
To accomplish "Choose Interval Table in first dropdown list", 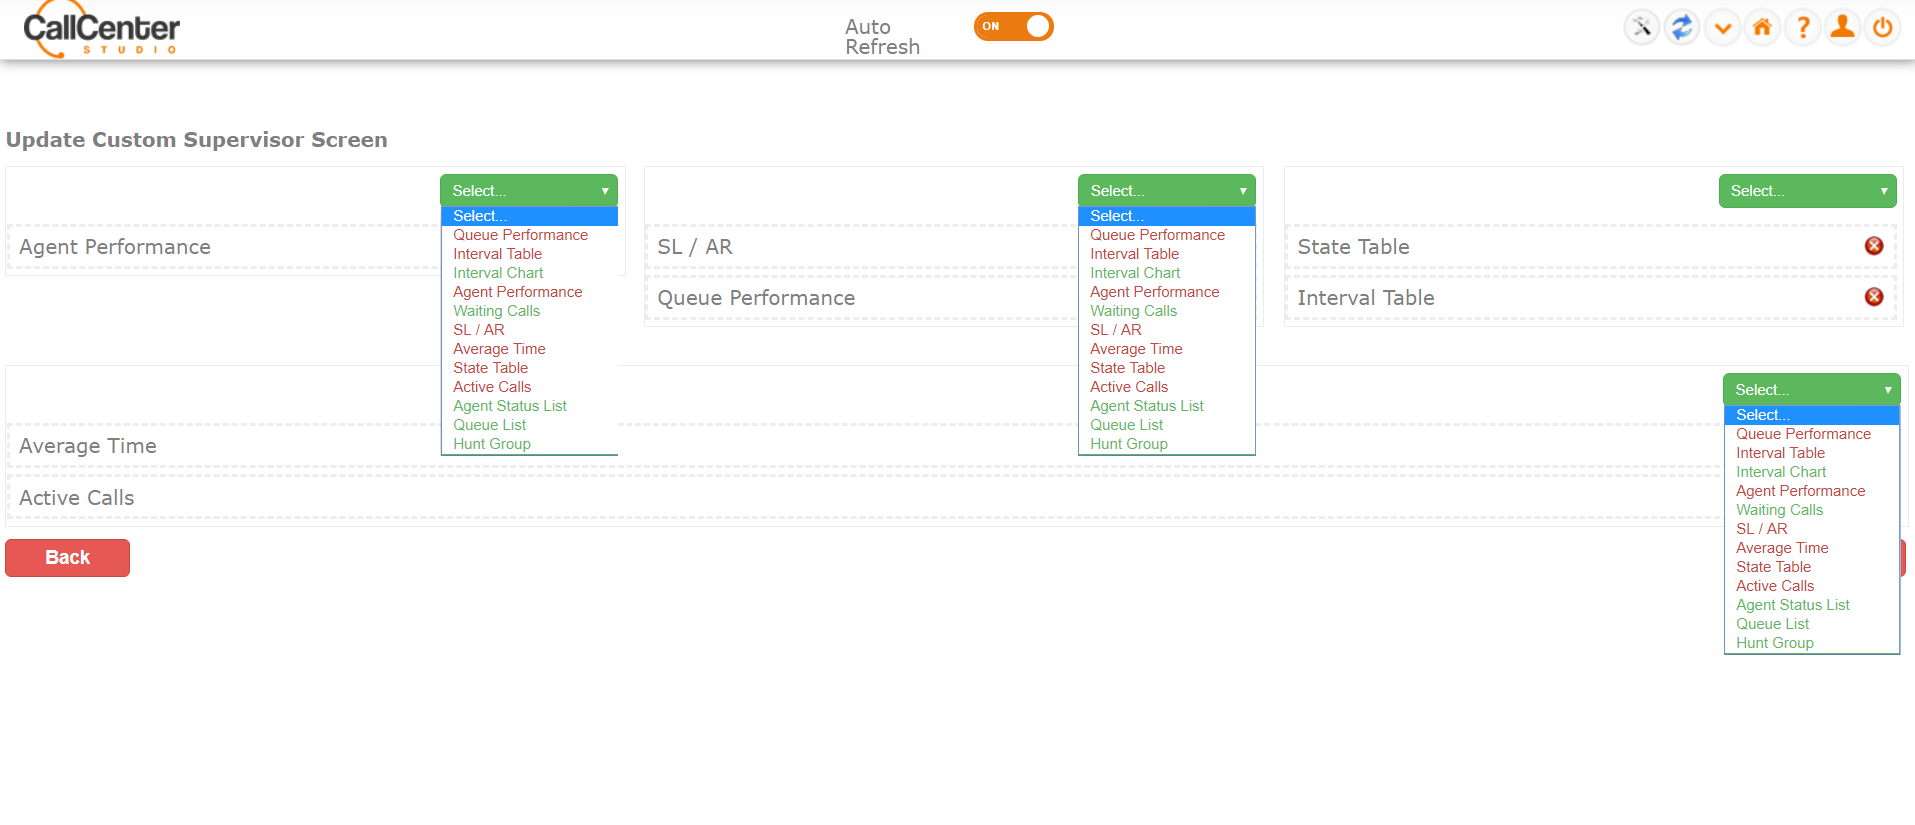I will [x=529, y=254].
